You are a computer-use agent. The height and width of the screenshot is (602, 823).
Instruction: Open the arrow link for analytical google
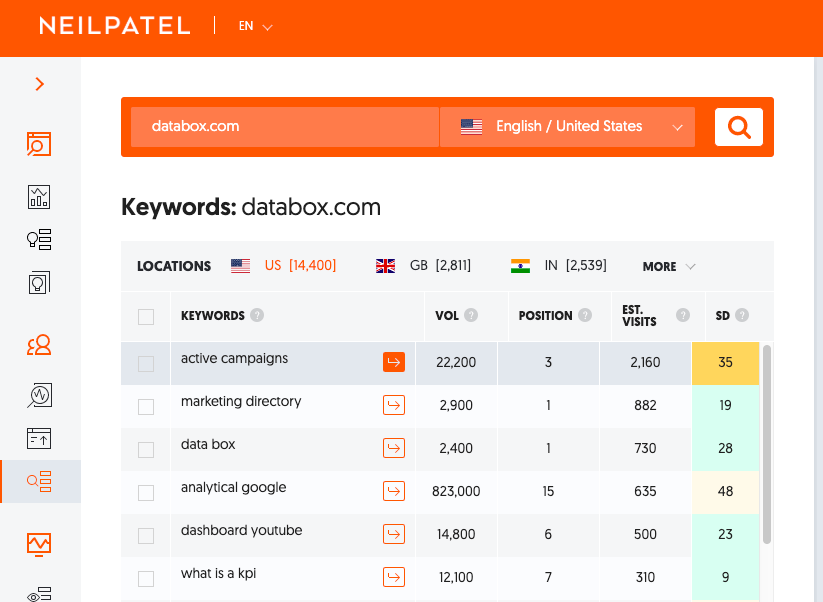point(394,491)
